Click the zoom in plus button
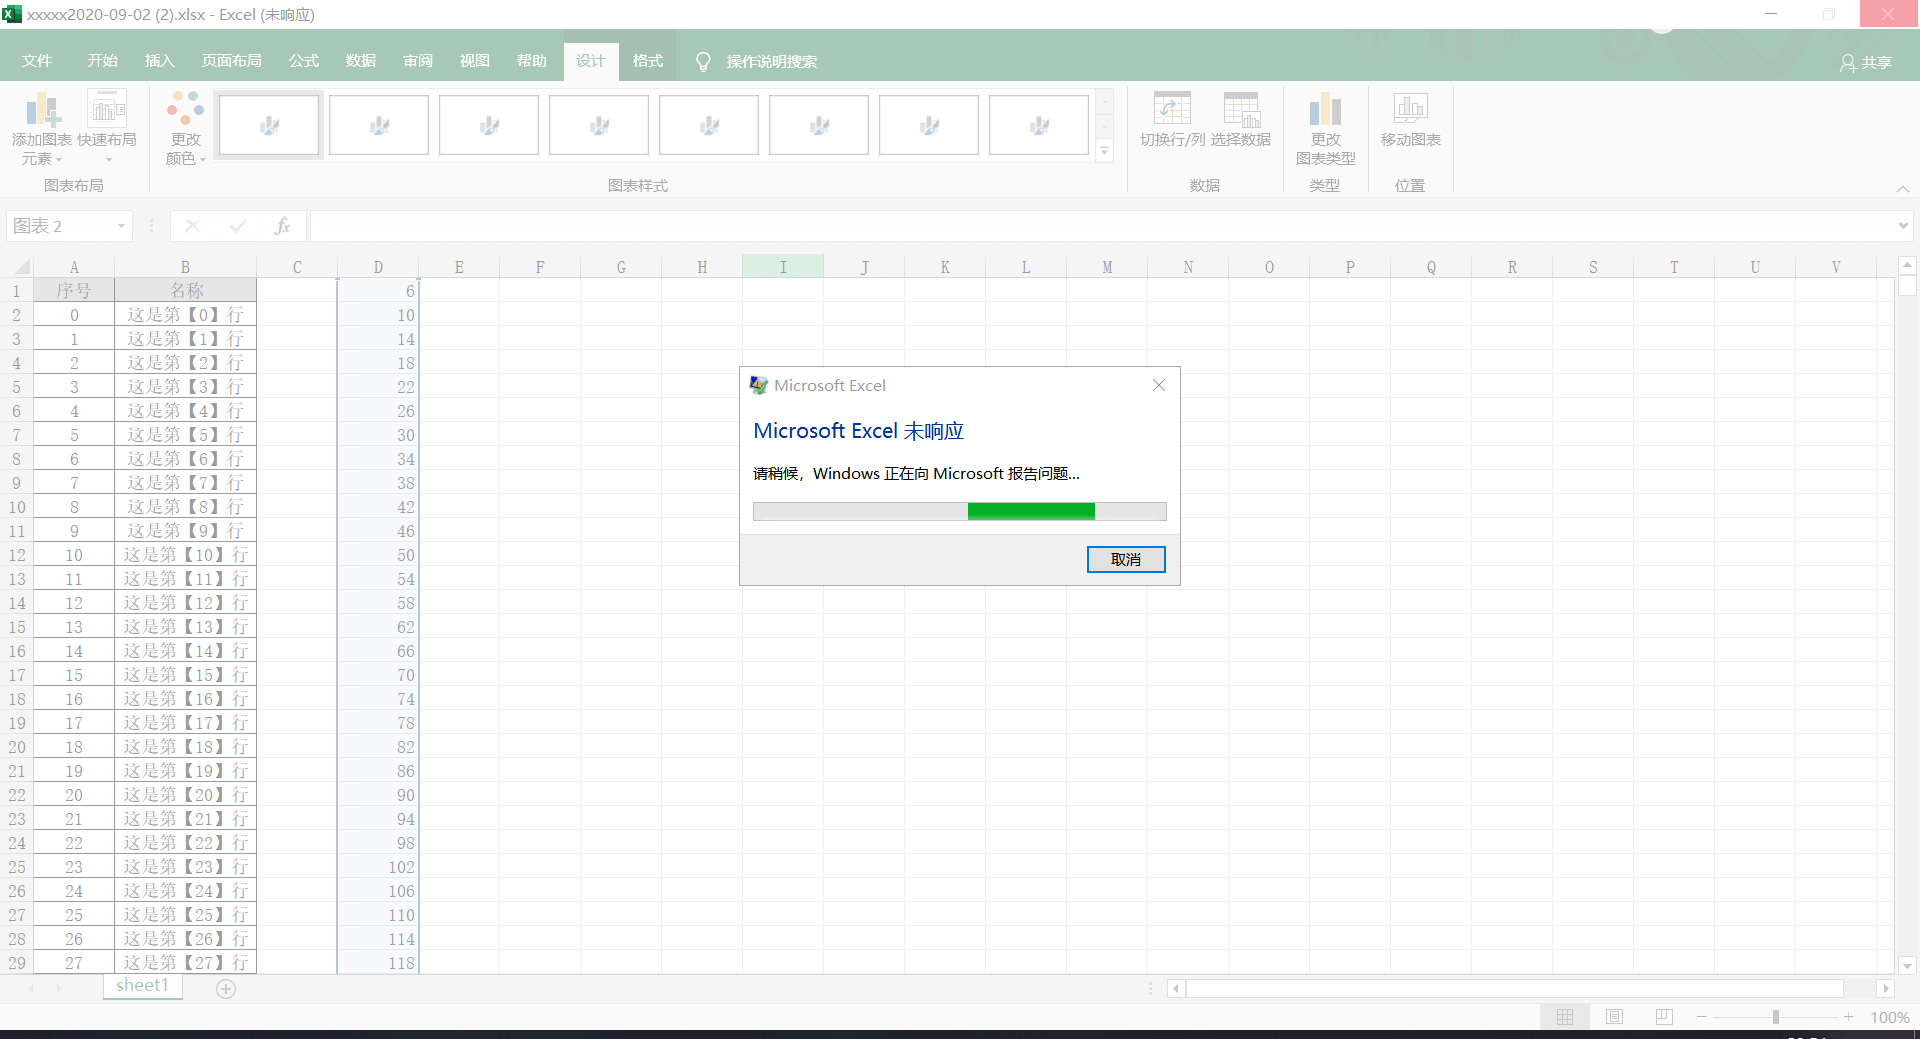The height and width of the screenshot is (1039, 1920). pyautogui.click(x=1849, y=1017)
